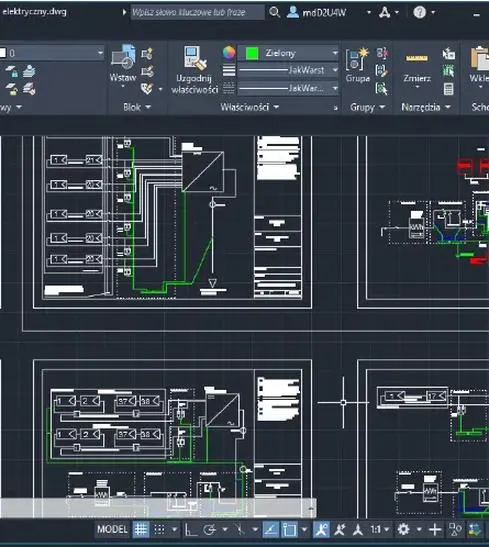Switch to the MODEL space button

(x=112, y=529)
